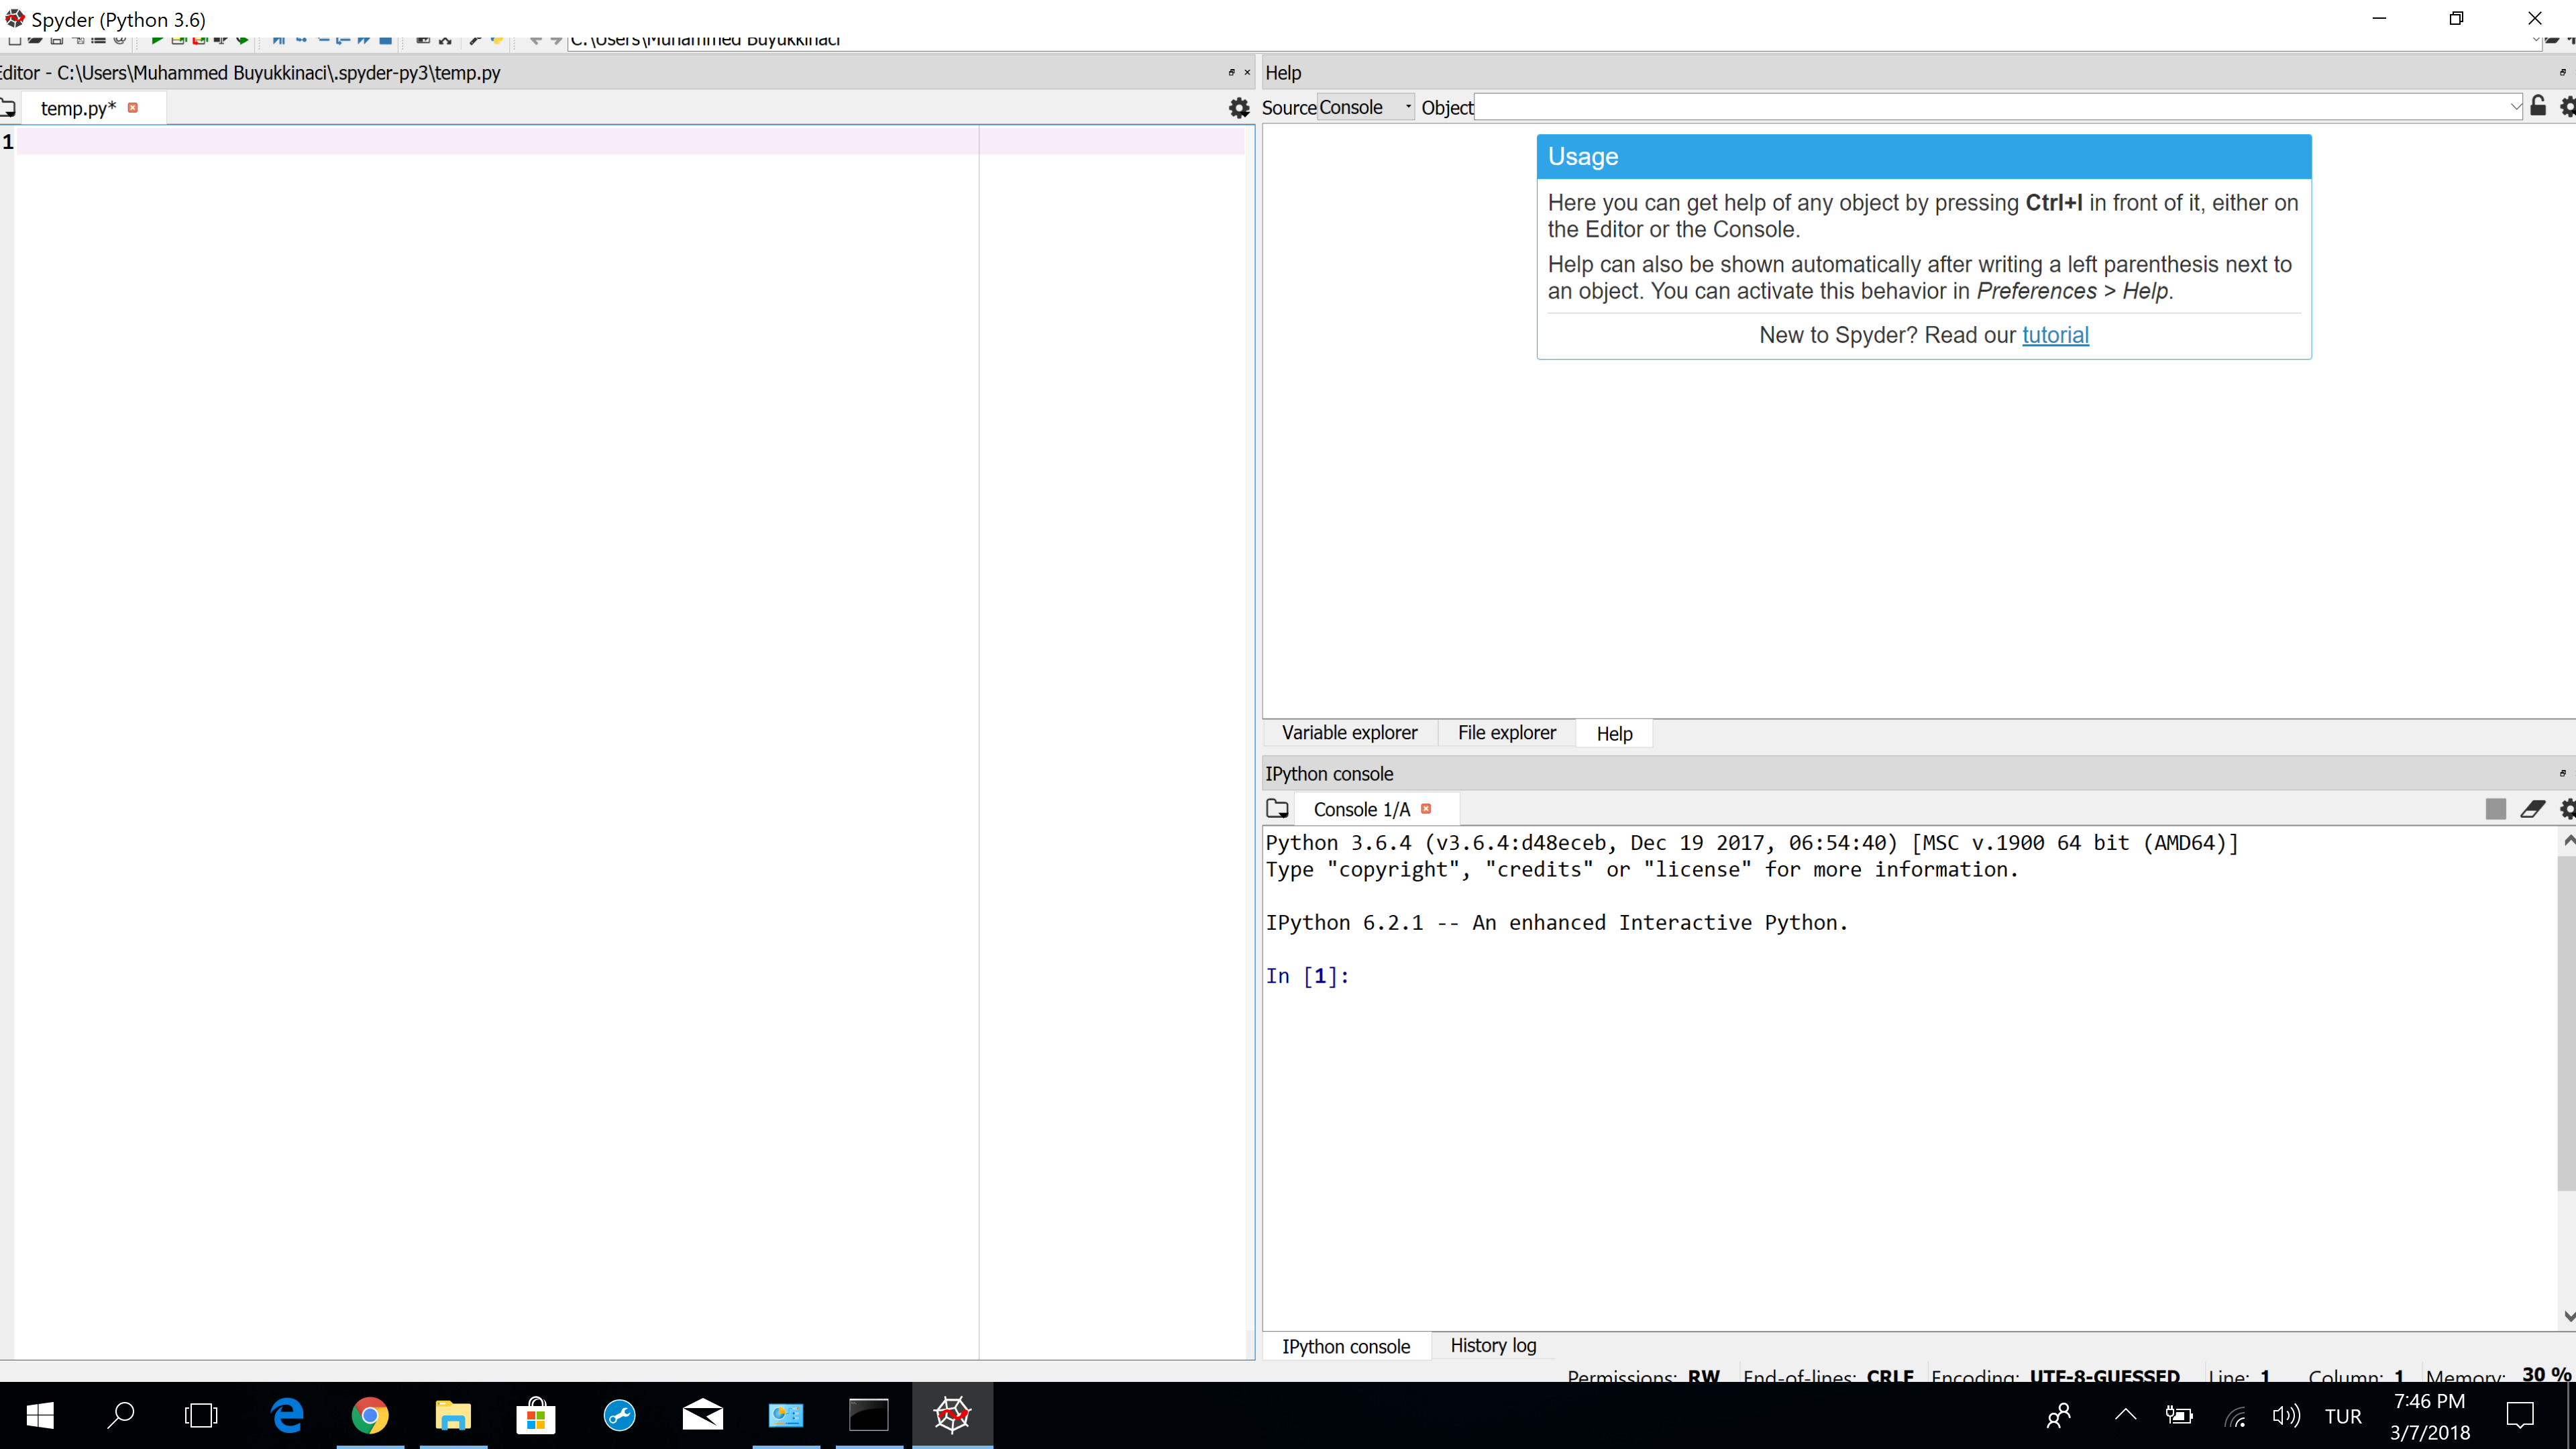Close the Console 1/A tab
The height and width of the screenshot is (1449, 2576).
point(1426,809)
